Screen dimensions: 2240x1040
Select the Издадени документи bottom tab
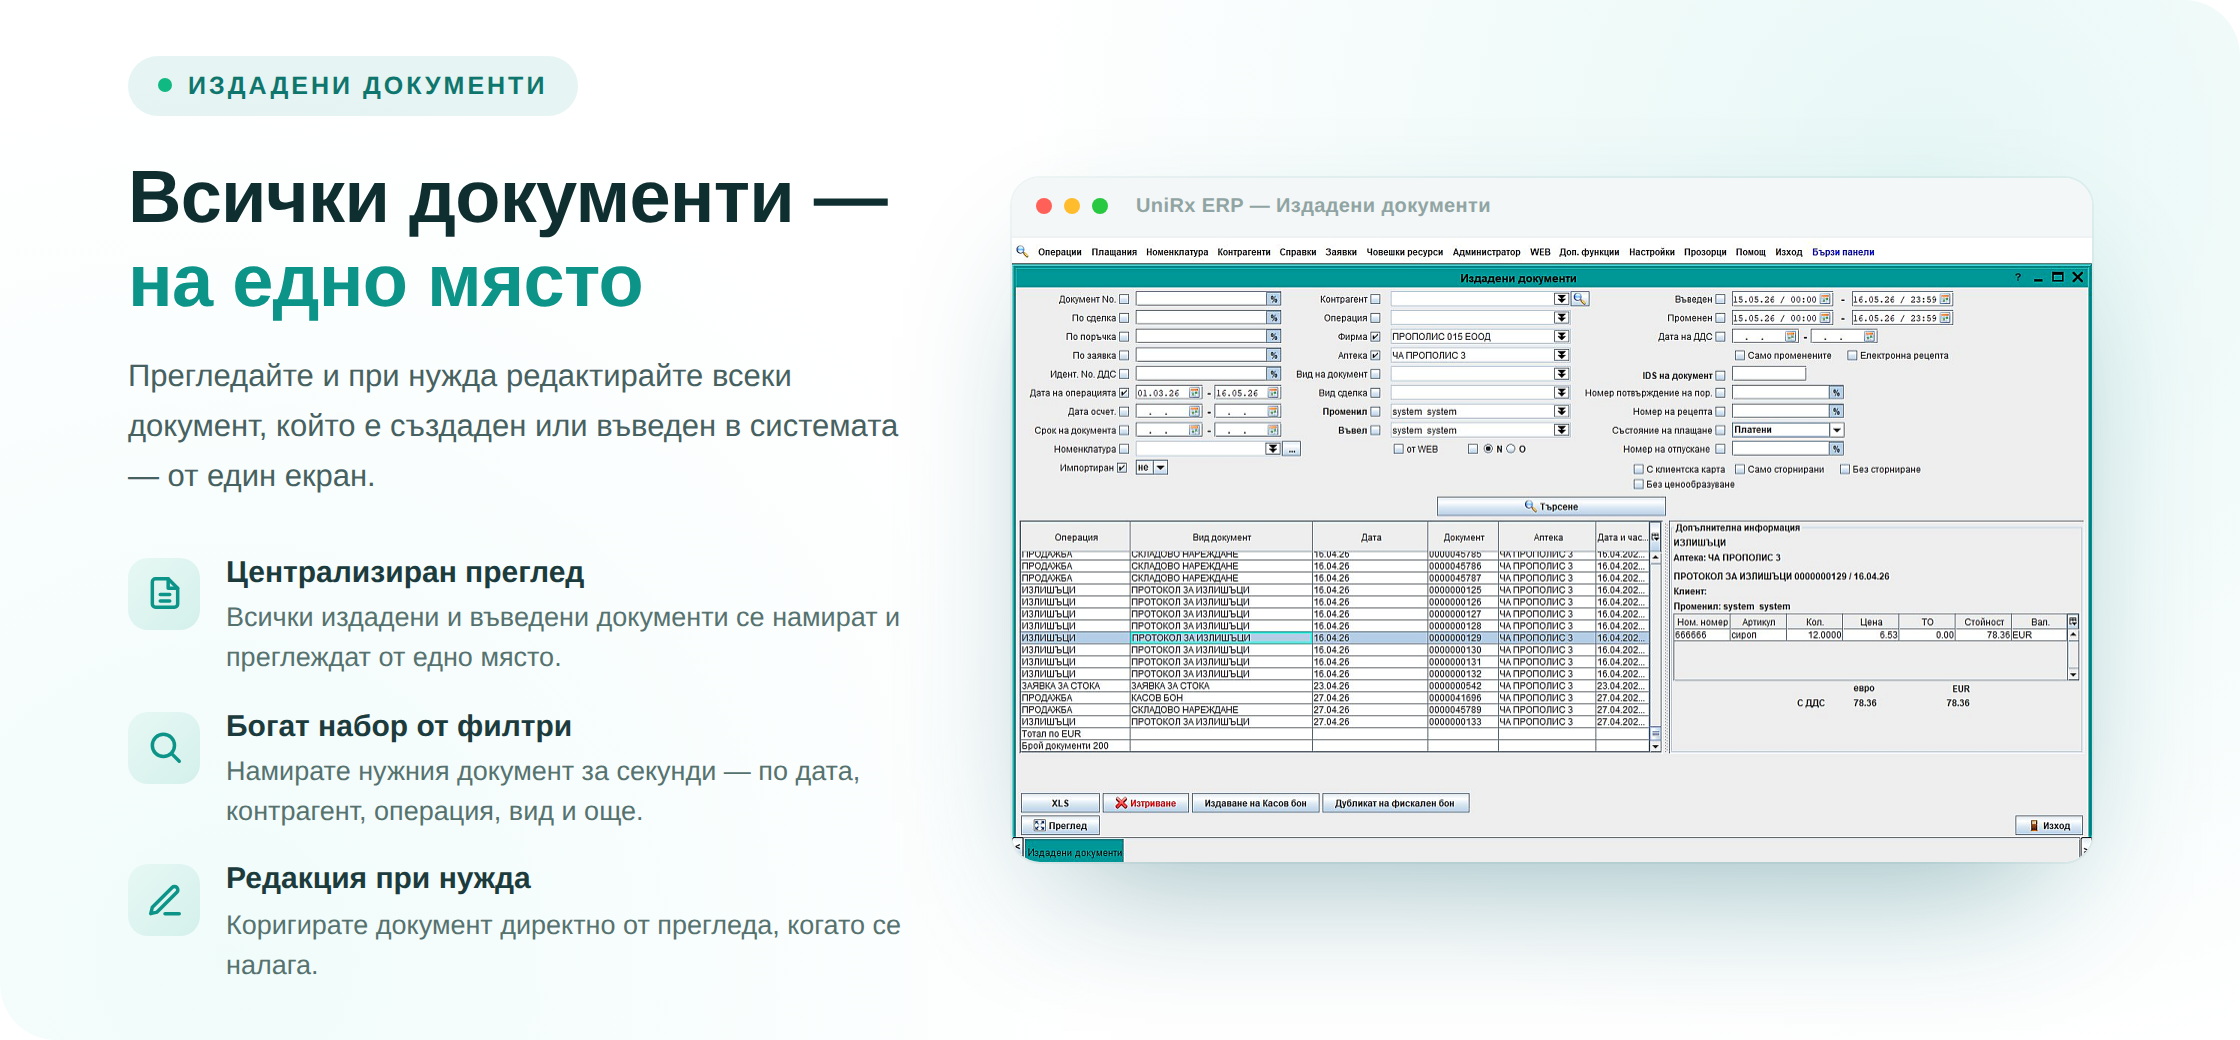coord(1075,853)
